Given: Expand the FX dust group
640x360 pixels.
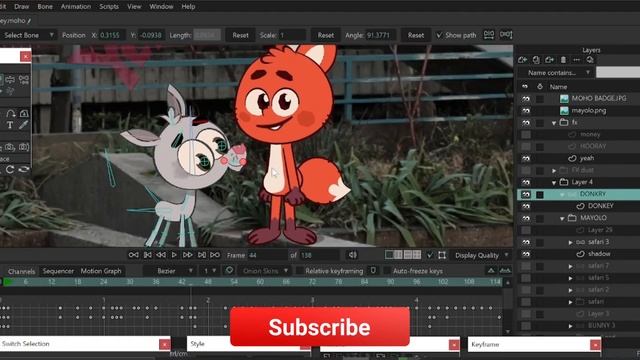Looking at the screenshot, I should pos(554,171).
